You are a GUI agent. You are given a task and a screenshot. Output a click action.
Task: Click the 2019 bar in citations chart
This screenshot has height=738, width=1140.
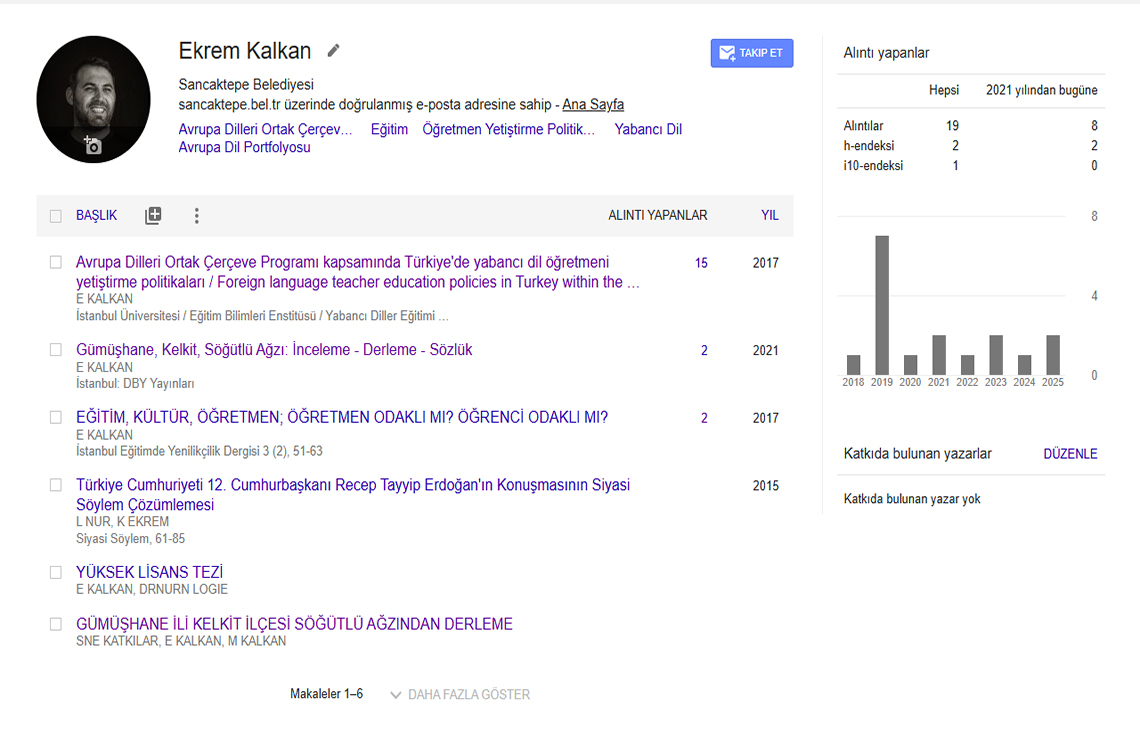[x=882, y=305]
